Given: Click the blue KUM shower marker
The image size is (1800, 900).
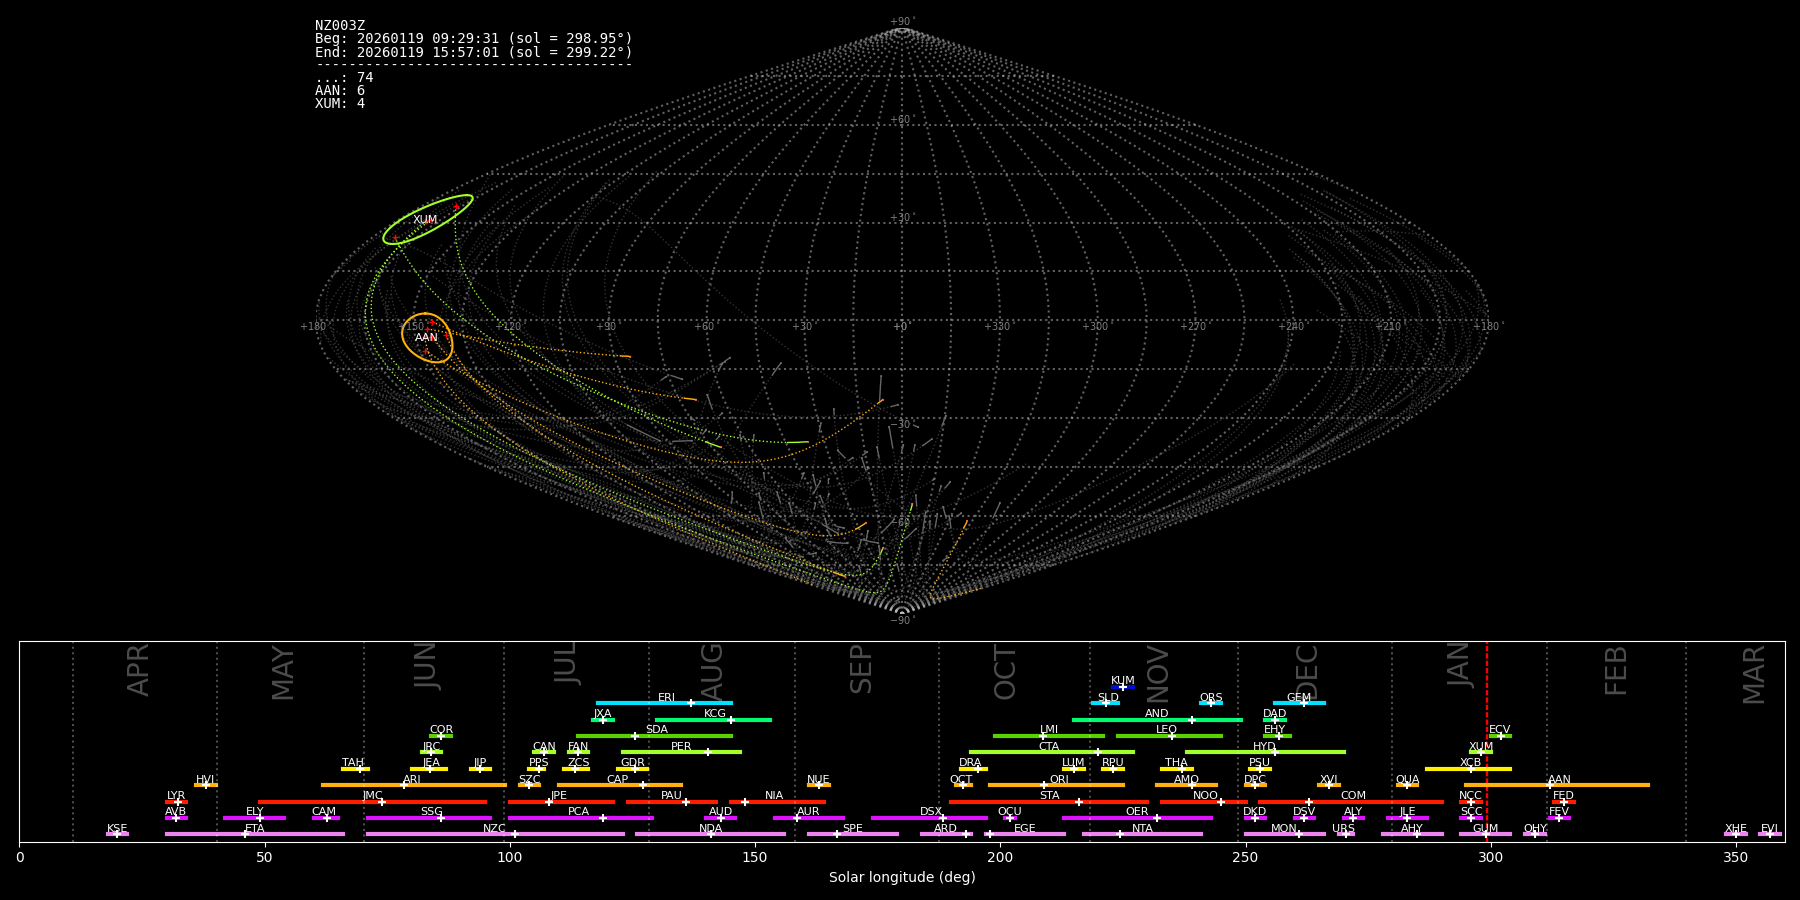Looking at the screenshot, I should coord(1123,687).
